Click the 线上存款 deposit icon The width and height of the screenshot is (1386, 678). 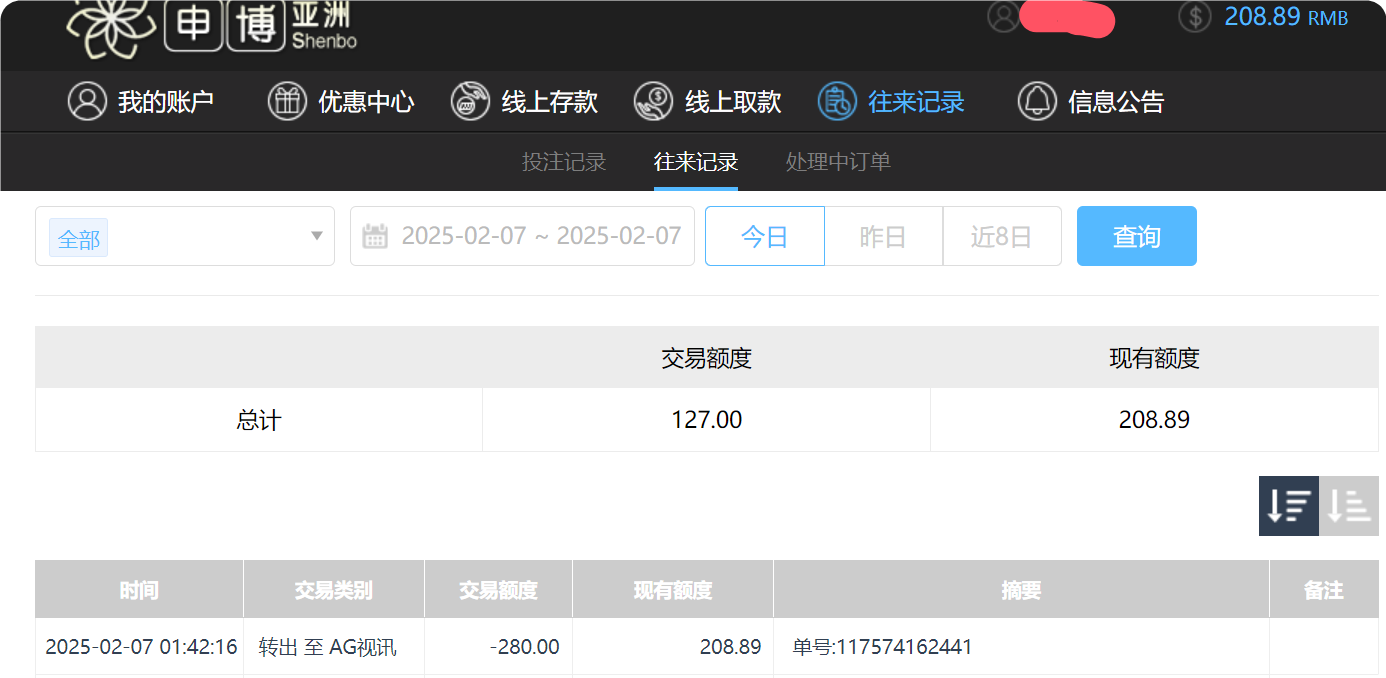(x=470, y=101)
